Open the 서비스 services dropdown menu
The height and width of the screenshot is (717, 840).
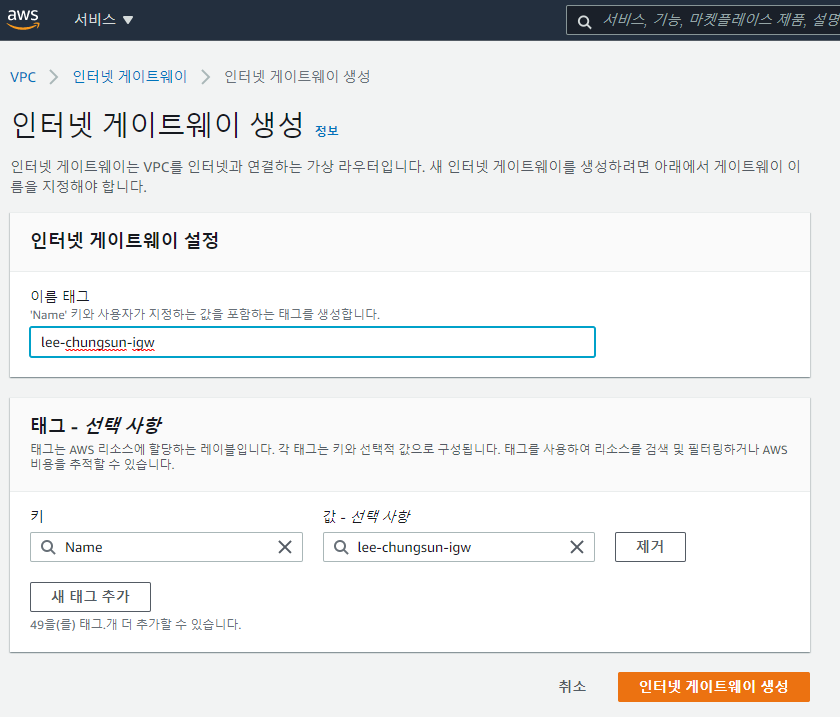click(103, 20)
